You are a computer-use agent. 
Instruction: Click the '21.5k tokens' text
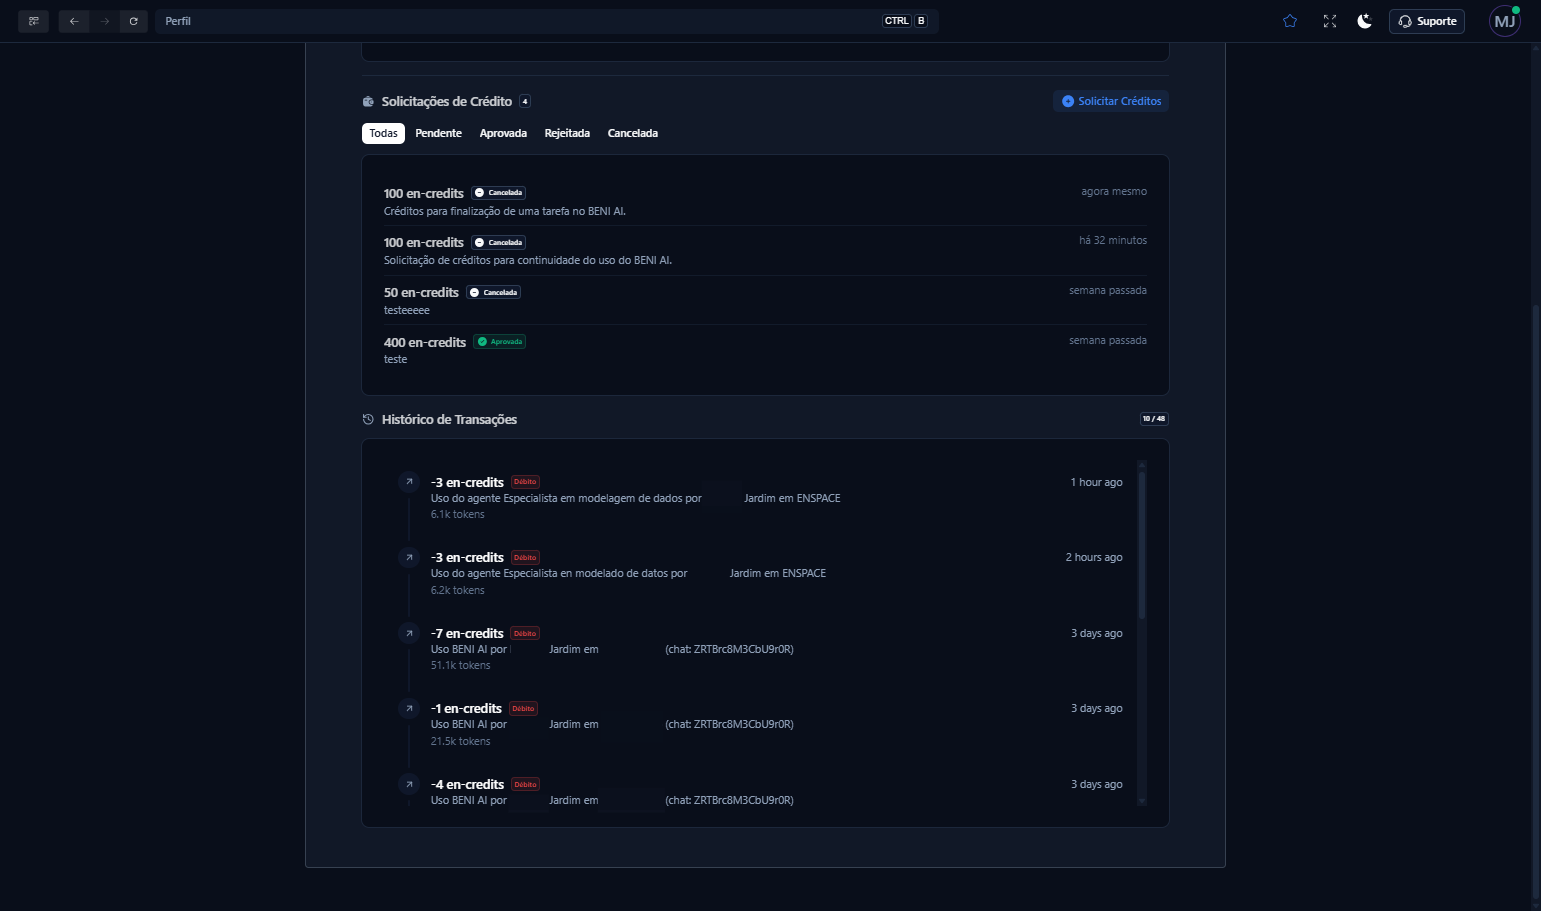(x=461, y=741)
